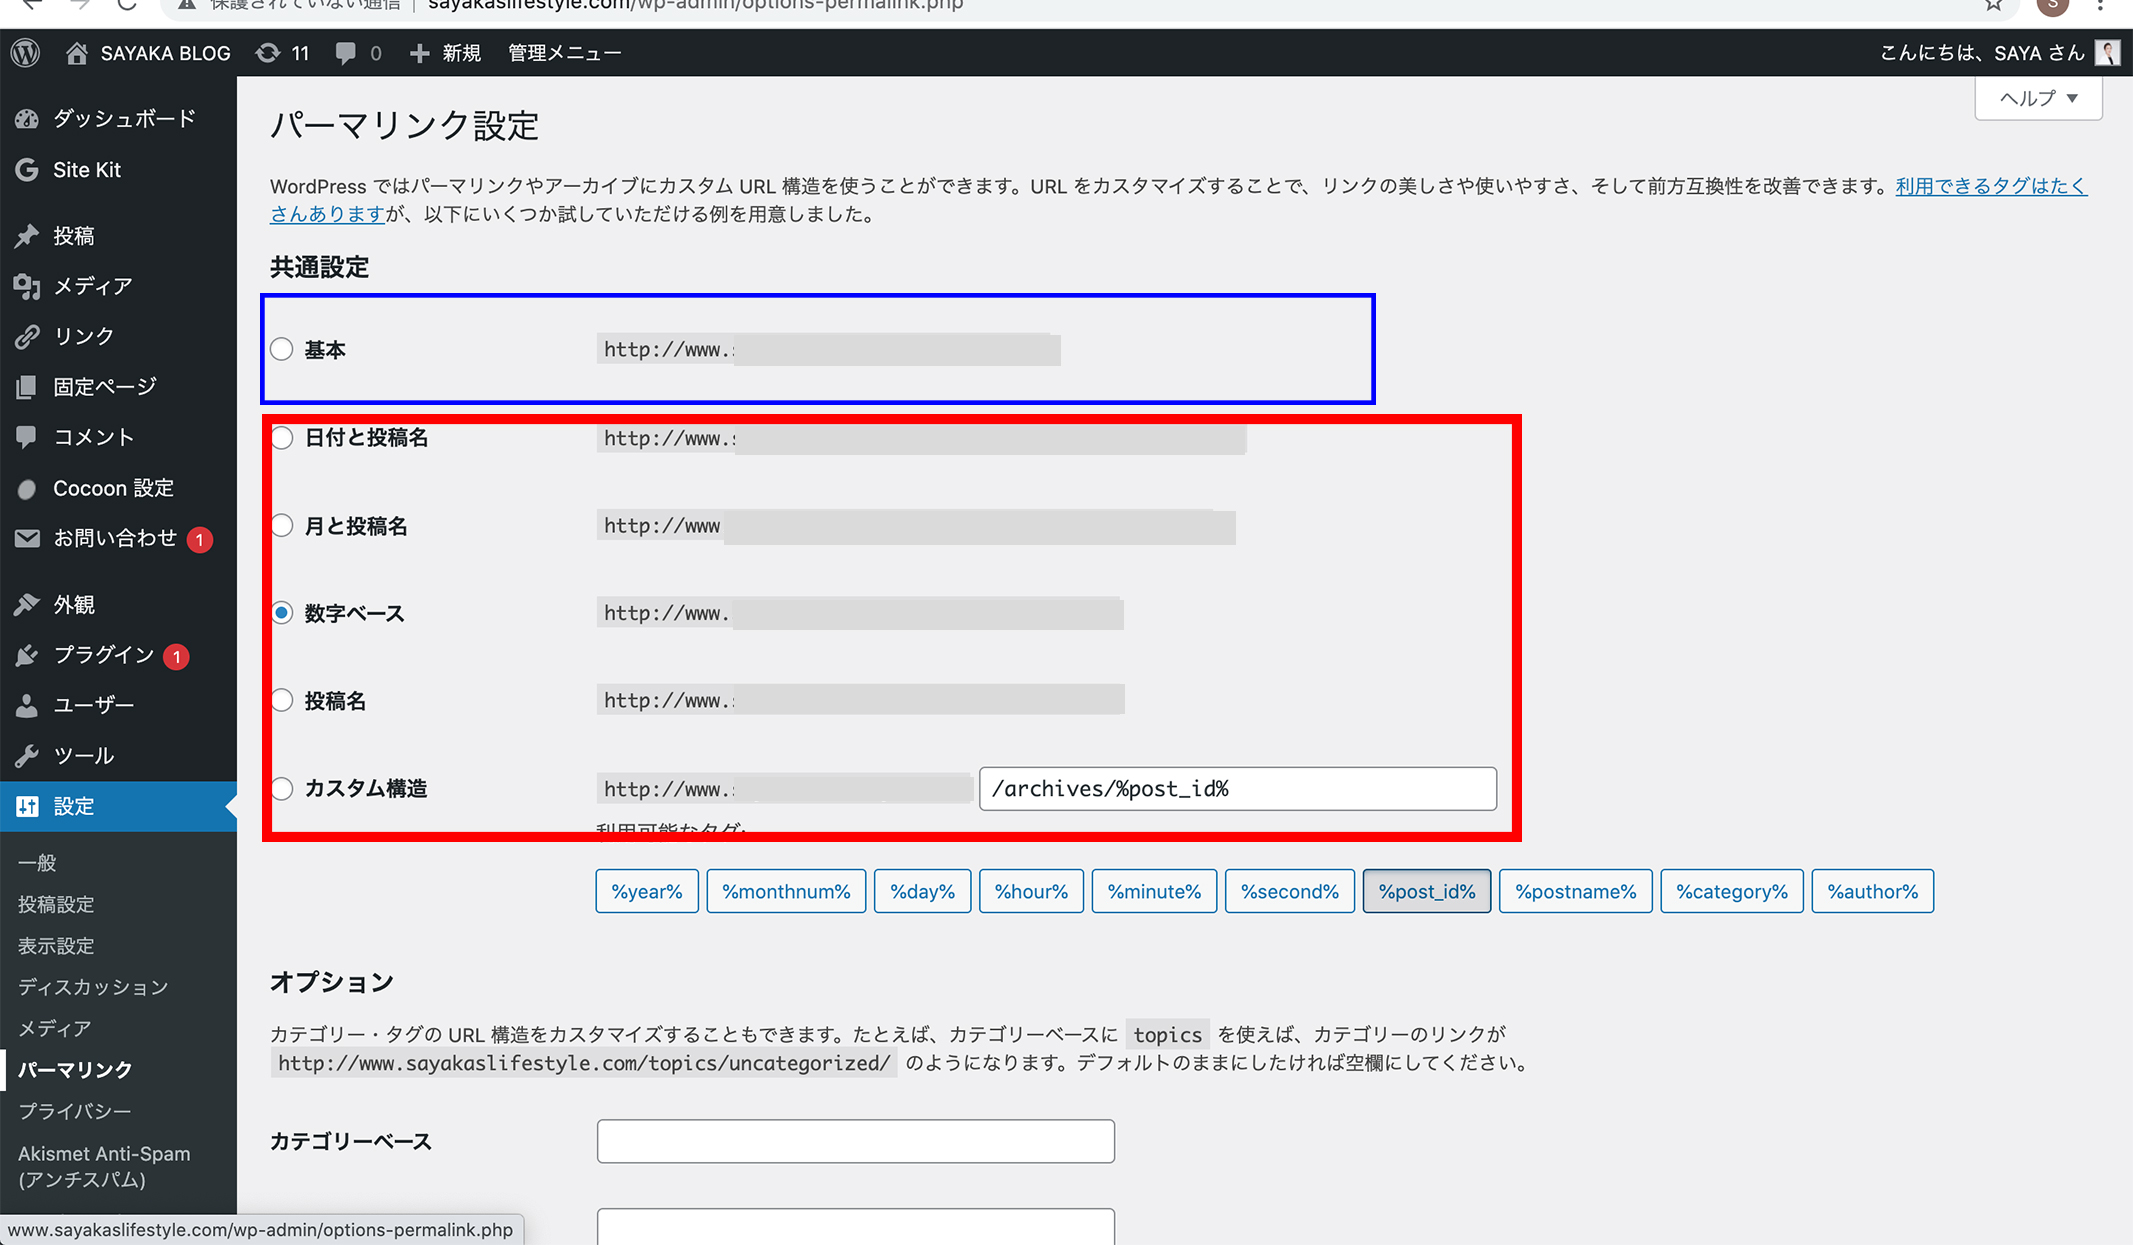Click the プラグイン plug icon
The height and width of the screenshot is (1245, 2133).
click(27, 655)
